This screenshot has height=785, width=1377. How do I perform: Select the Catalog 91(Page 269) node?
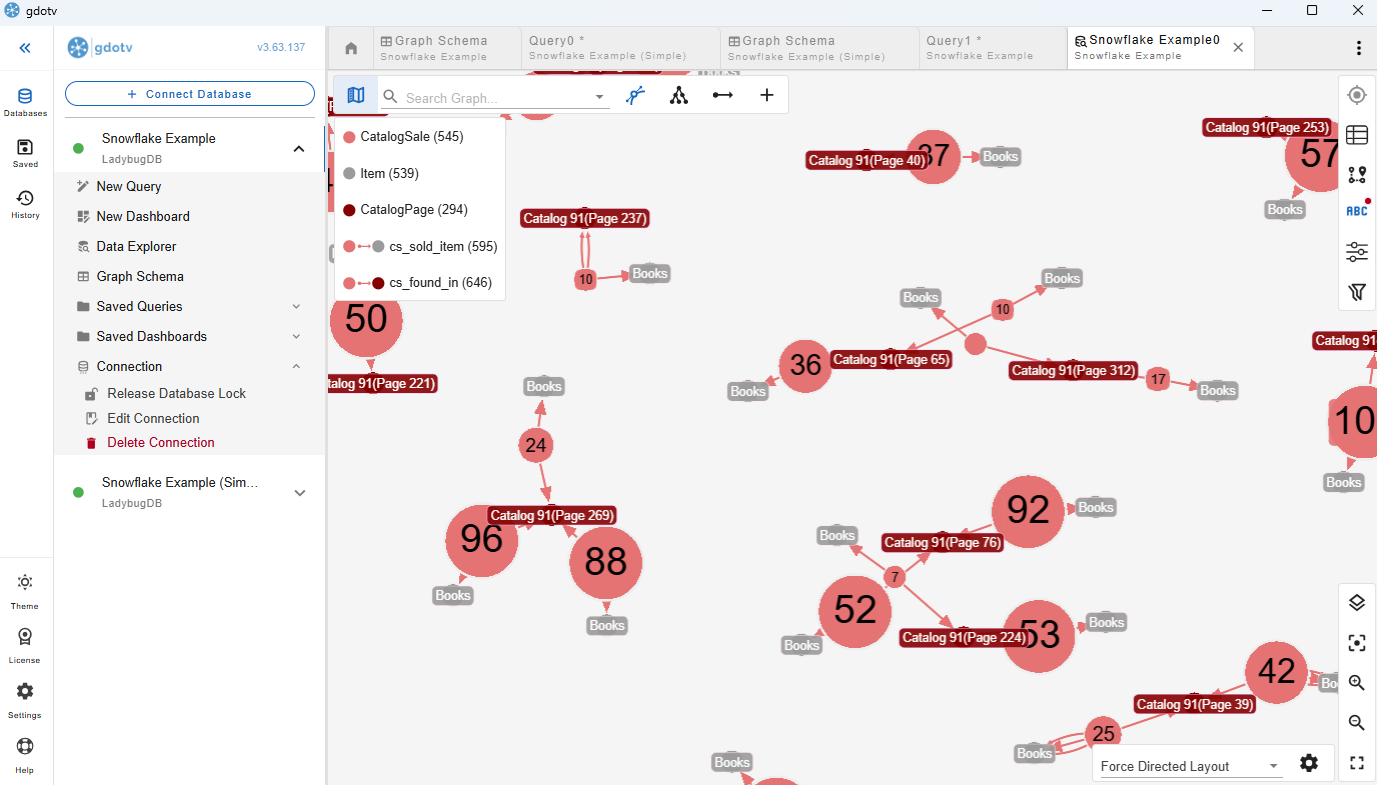(x=552, y=516)
